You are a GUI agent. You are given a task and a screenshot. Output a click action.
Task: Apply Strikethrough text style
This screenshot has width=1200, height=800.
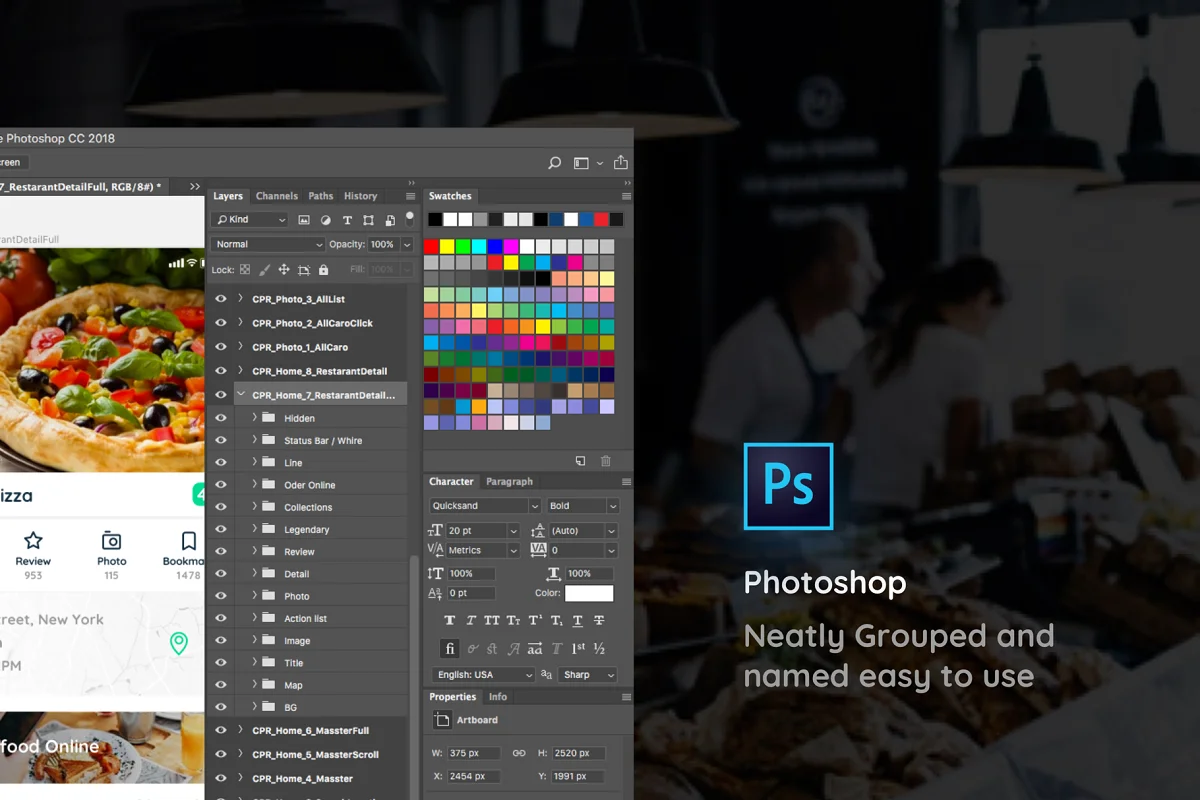click(599, 621)
